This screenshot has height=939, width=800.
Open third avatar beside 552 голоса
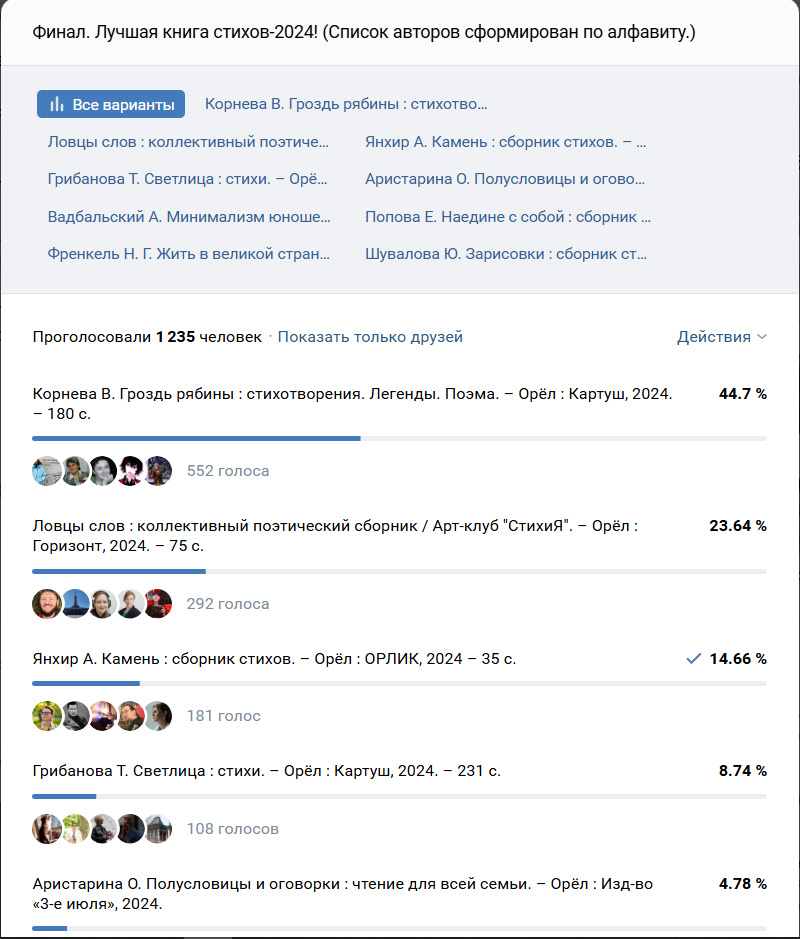103,471
